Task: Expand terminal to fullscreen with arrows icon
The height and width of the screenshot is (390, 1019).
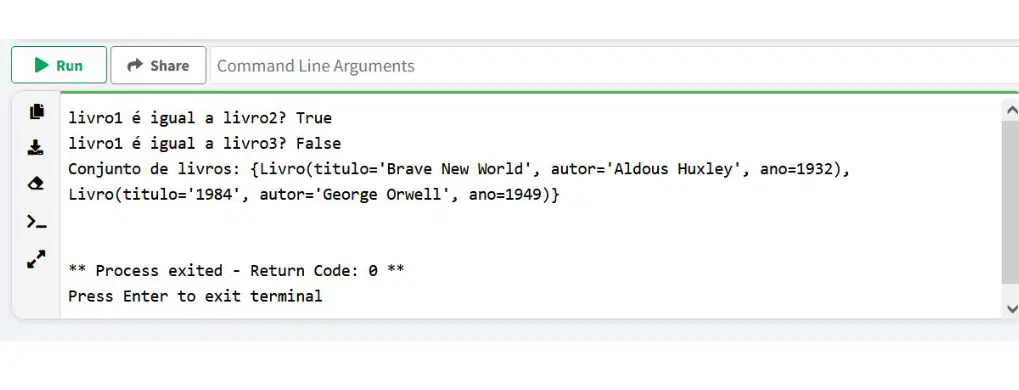Action: (x=36, y=259)
